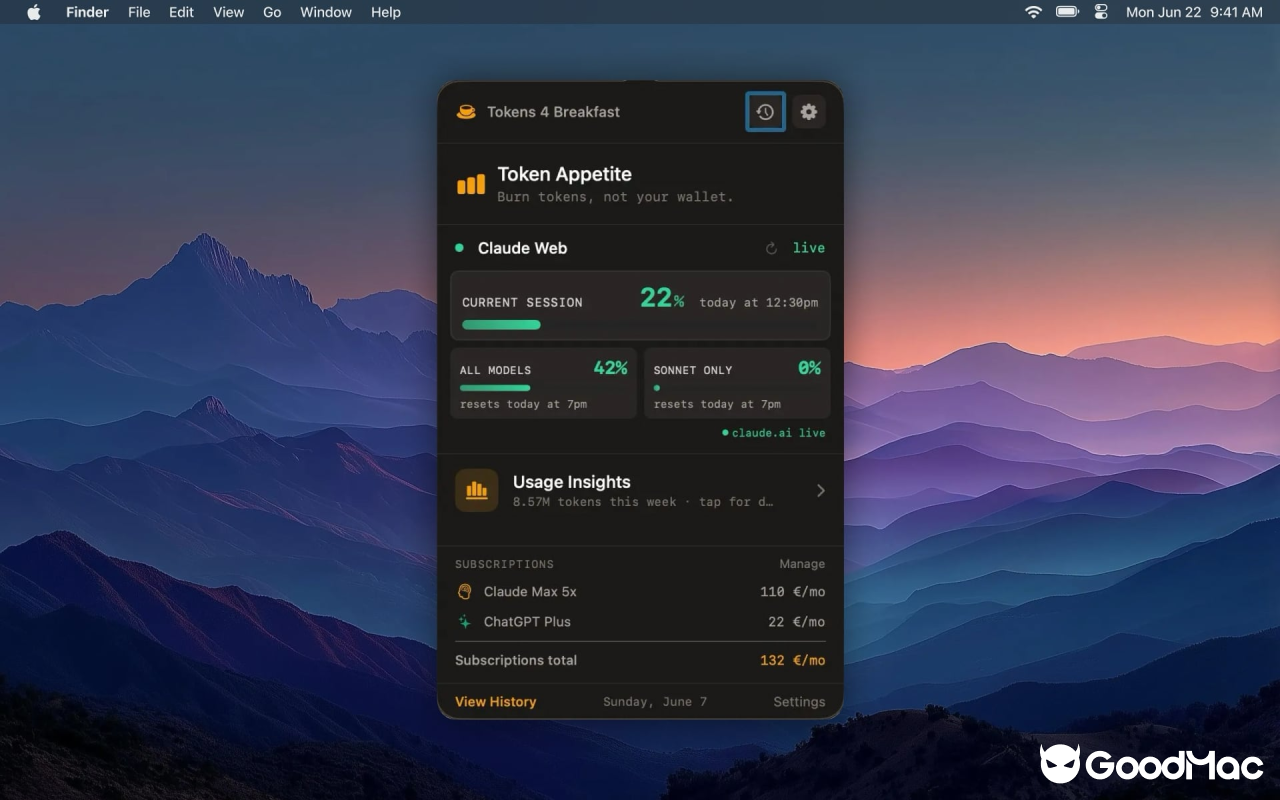Open the Apple menu
The image size is (1280, 800).
34,12
